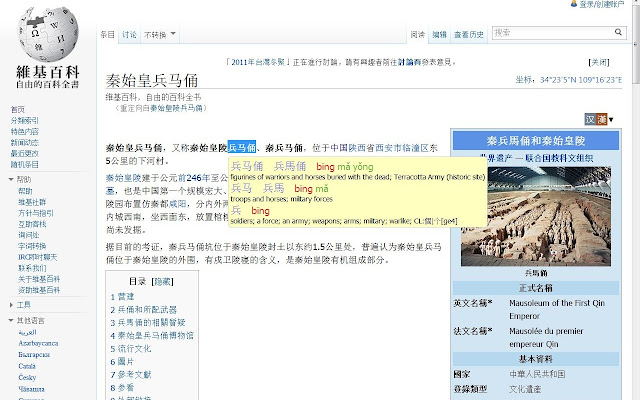Viewport: 640px width, 400px height.
Task: Open the terracotta army pit photo
Action: [x=536, y=216]
